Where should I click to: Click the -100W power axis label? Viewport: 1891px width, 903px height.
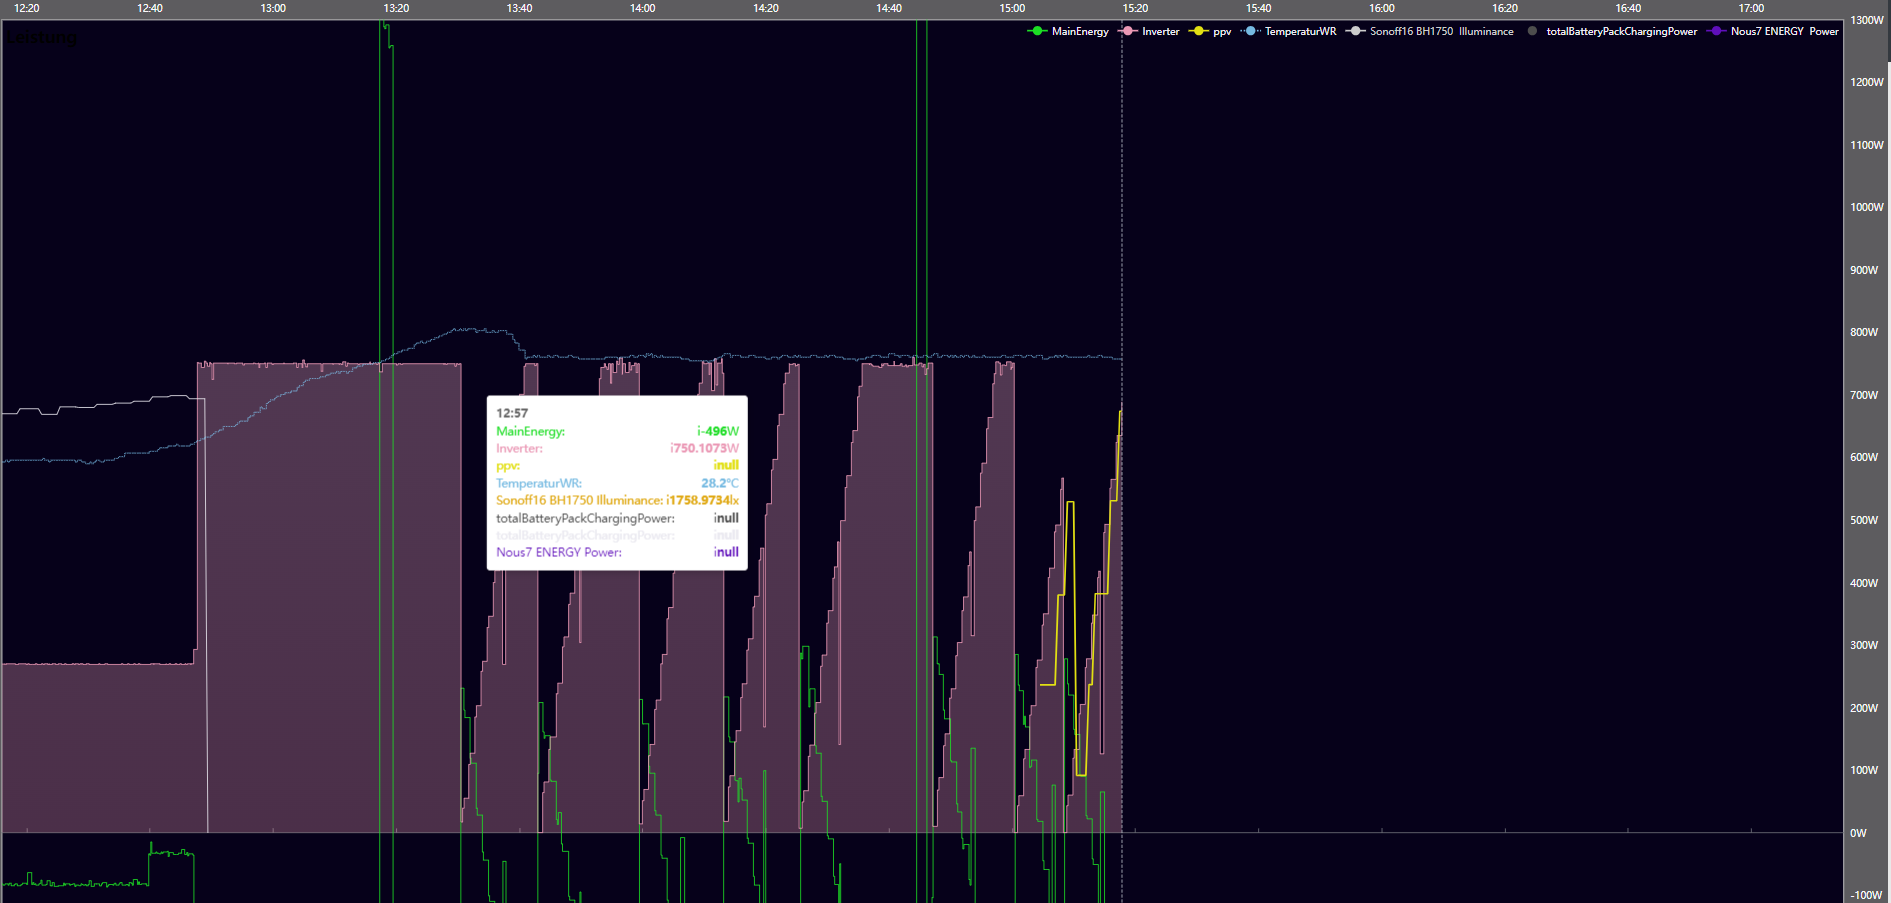click(1866, 895)
